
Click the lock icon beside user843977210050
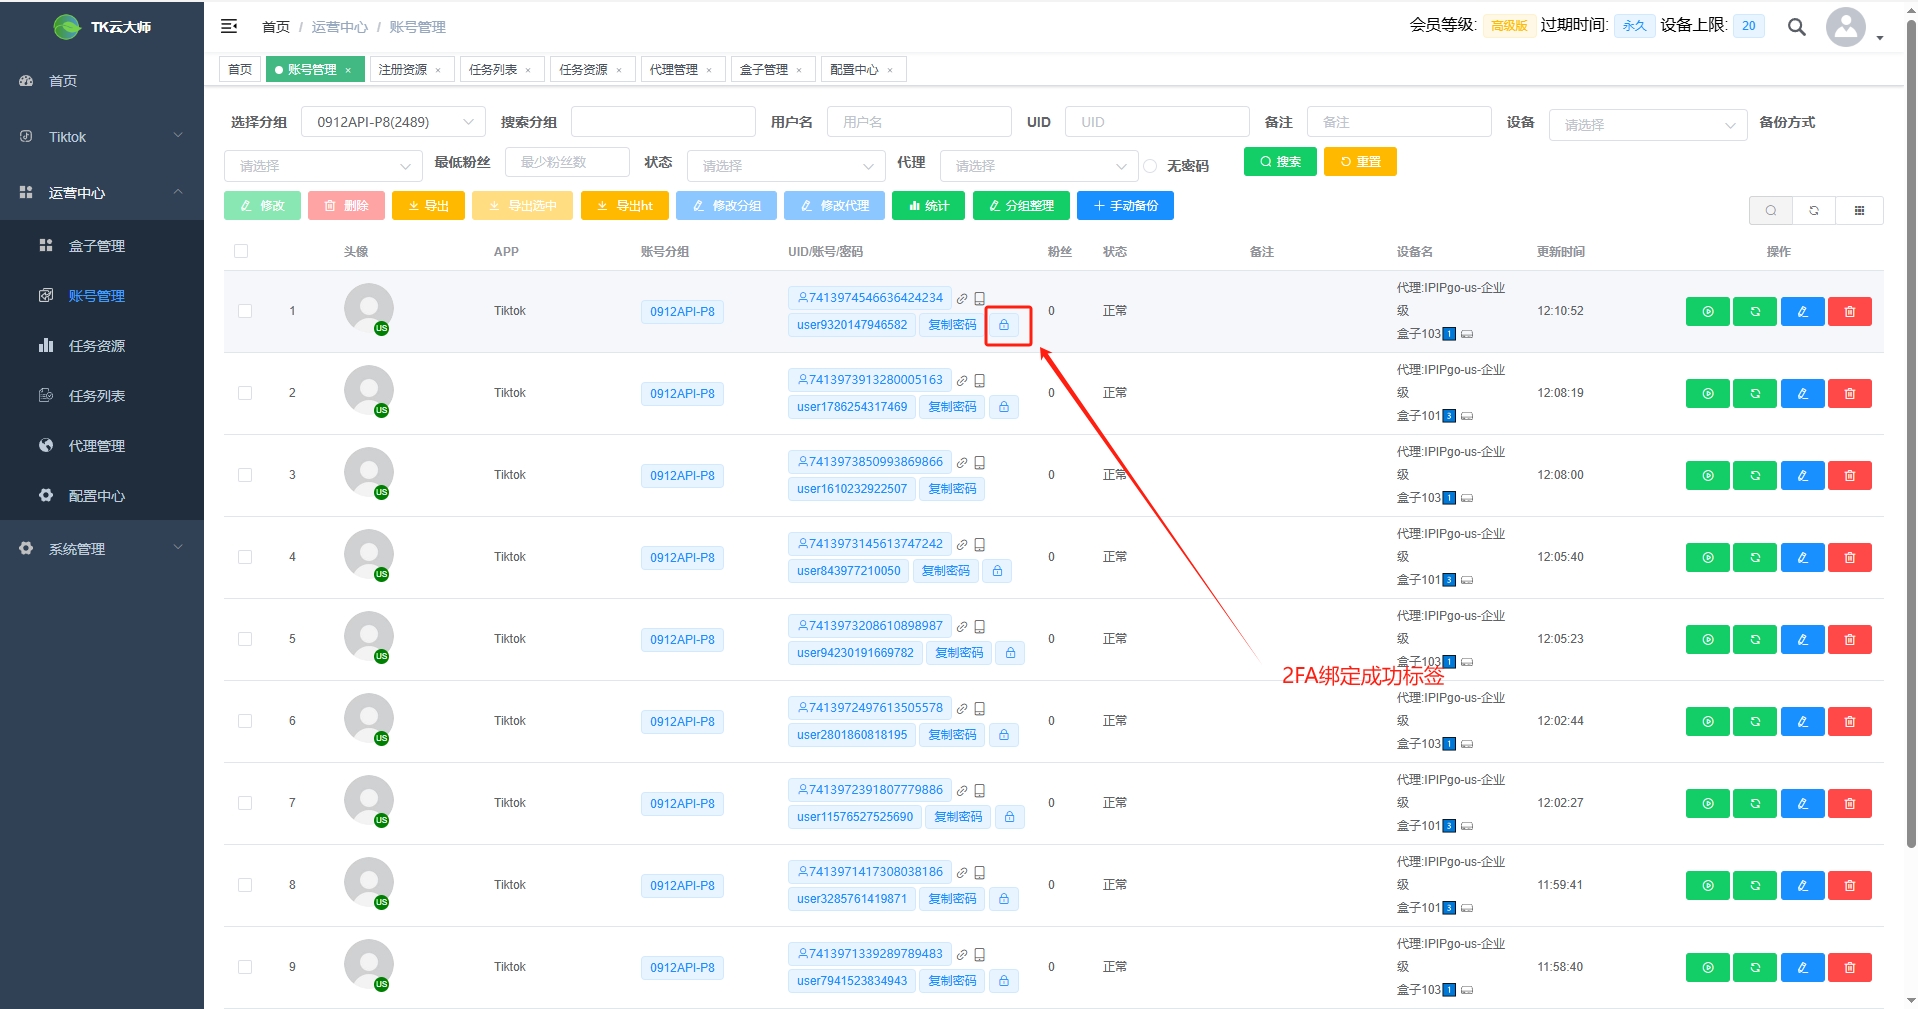tap(997, 571)
